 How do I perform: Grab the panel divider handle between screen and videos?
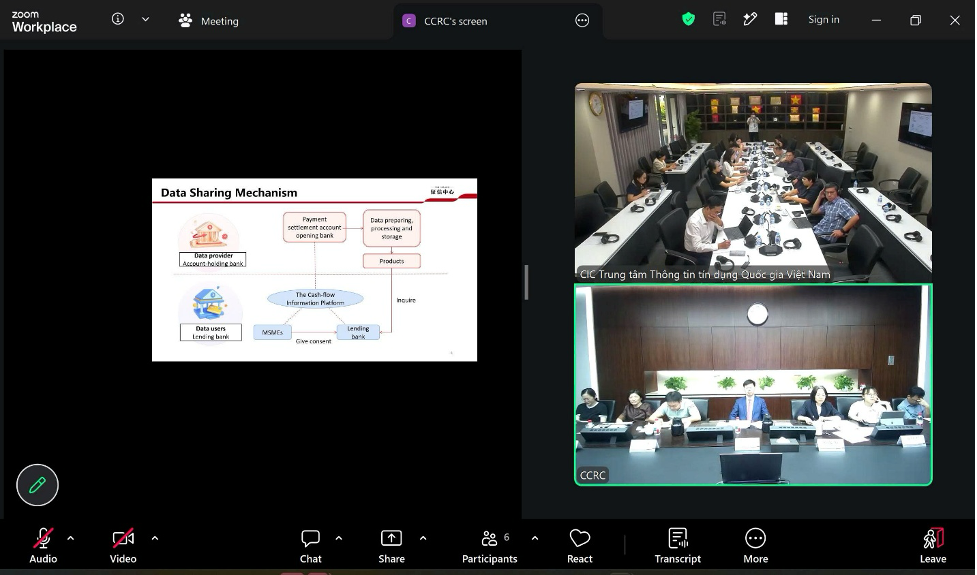tap(527, 282)
